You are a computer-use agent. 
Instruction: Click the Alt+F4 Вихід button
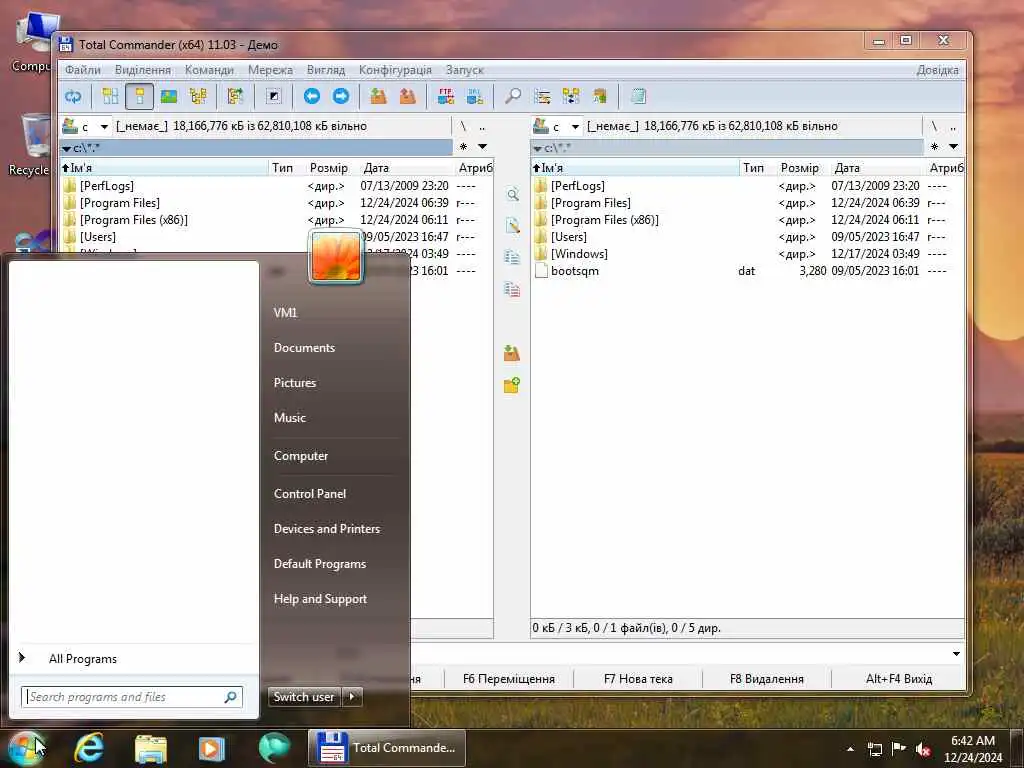point(899,679)
